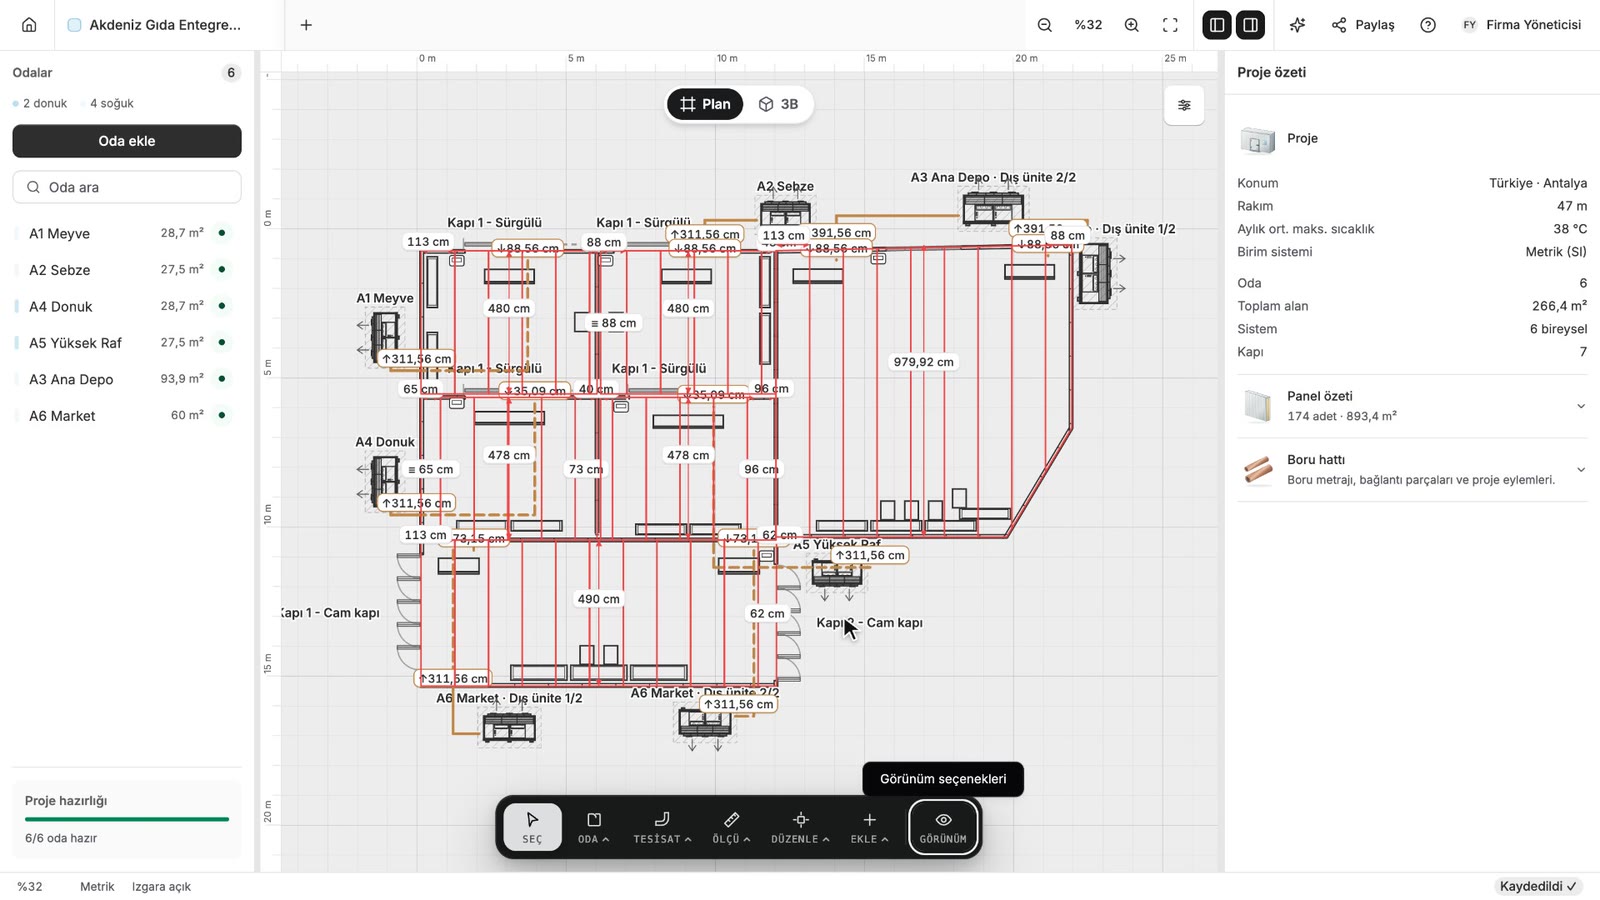Click the 490 cm dimension label
1600x900 pixels.
598,599
